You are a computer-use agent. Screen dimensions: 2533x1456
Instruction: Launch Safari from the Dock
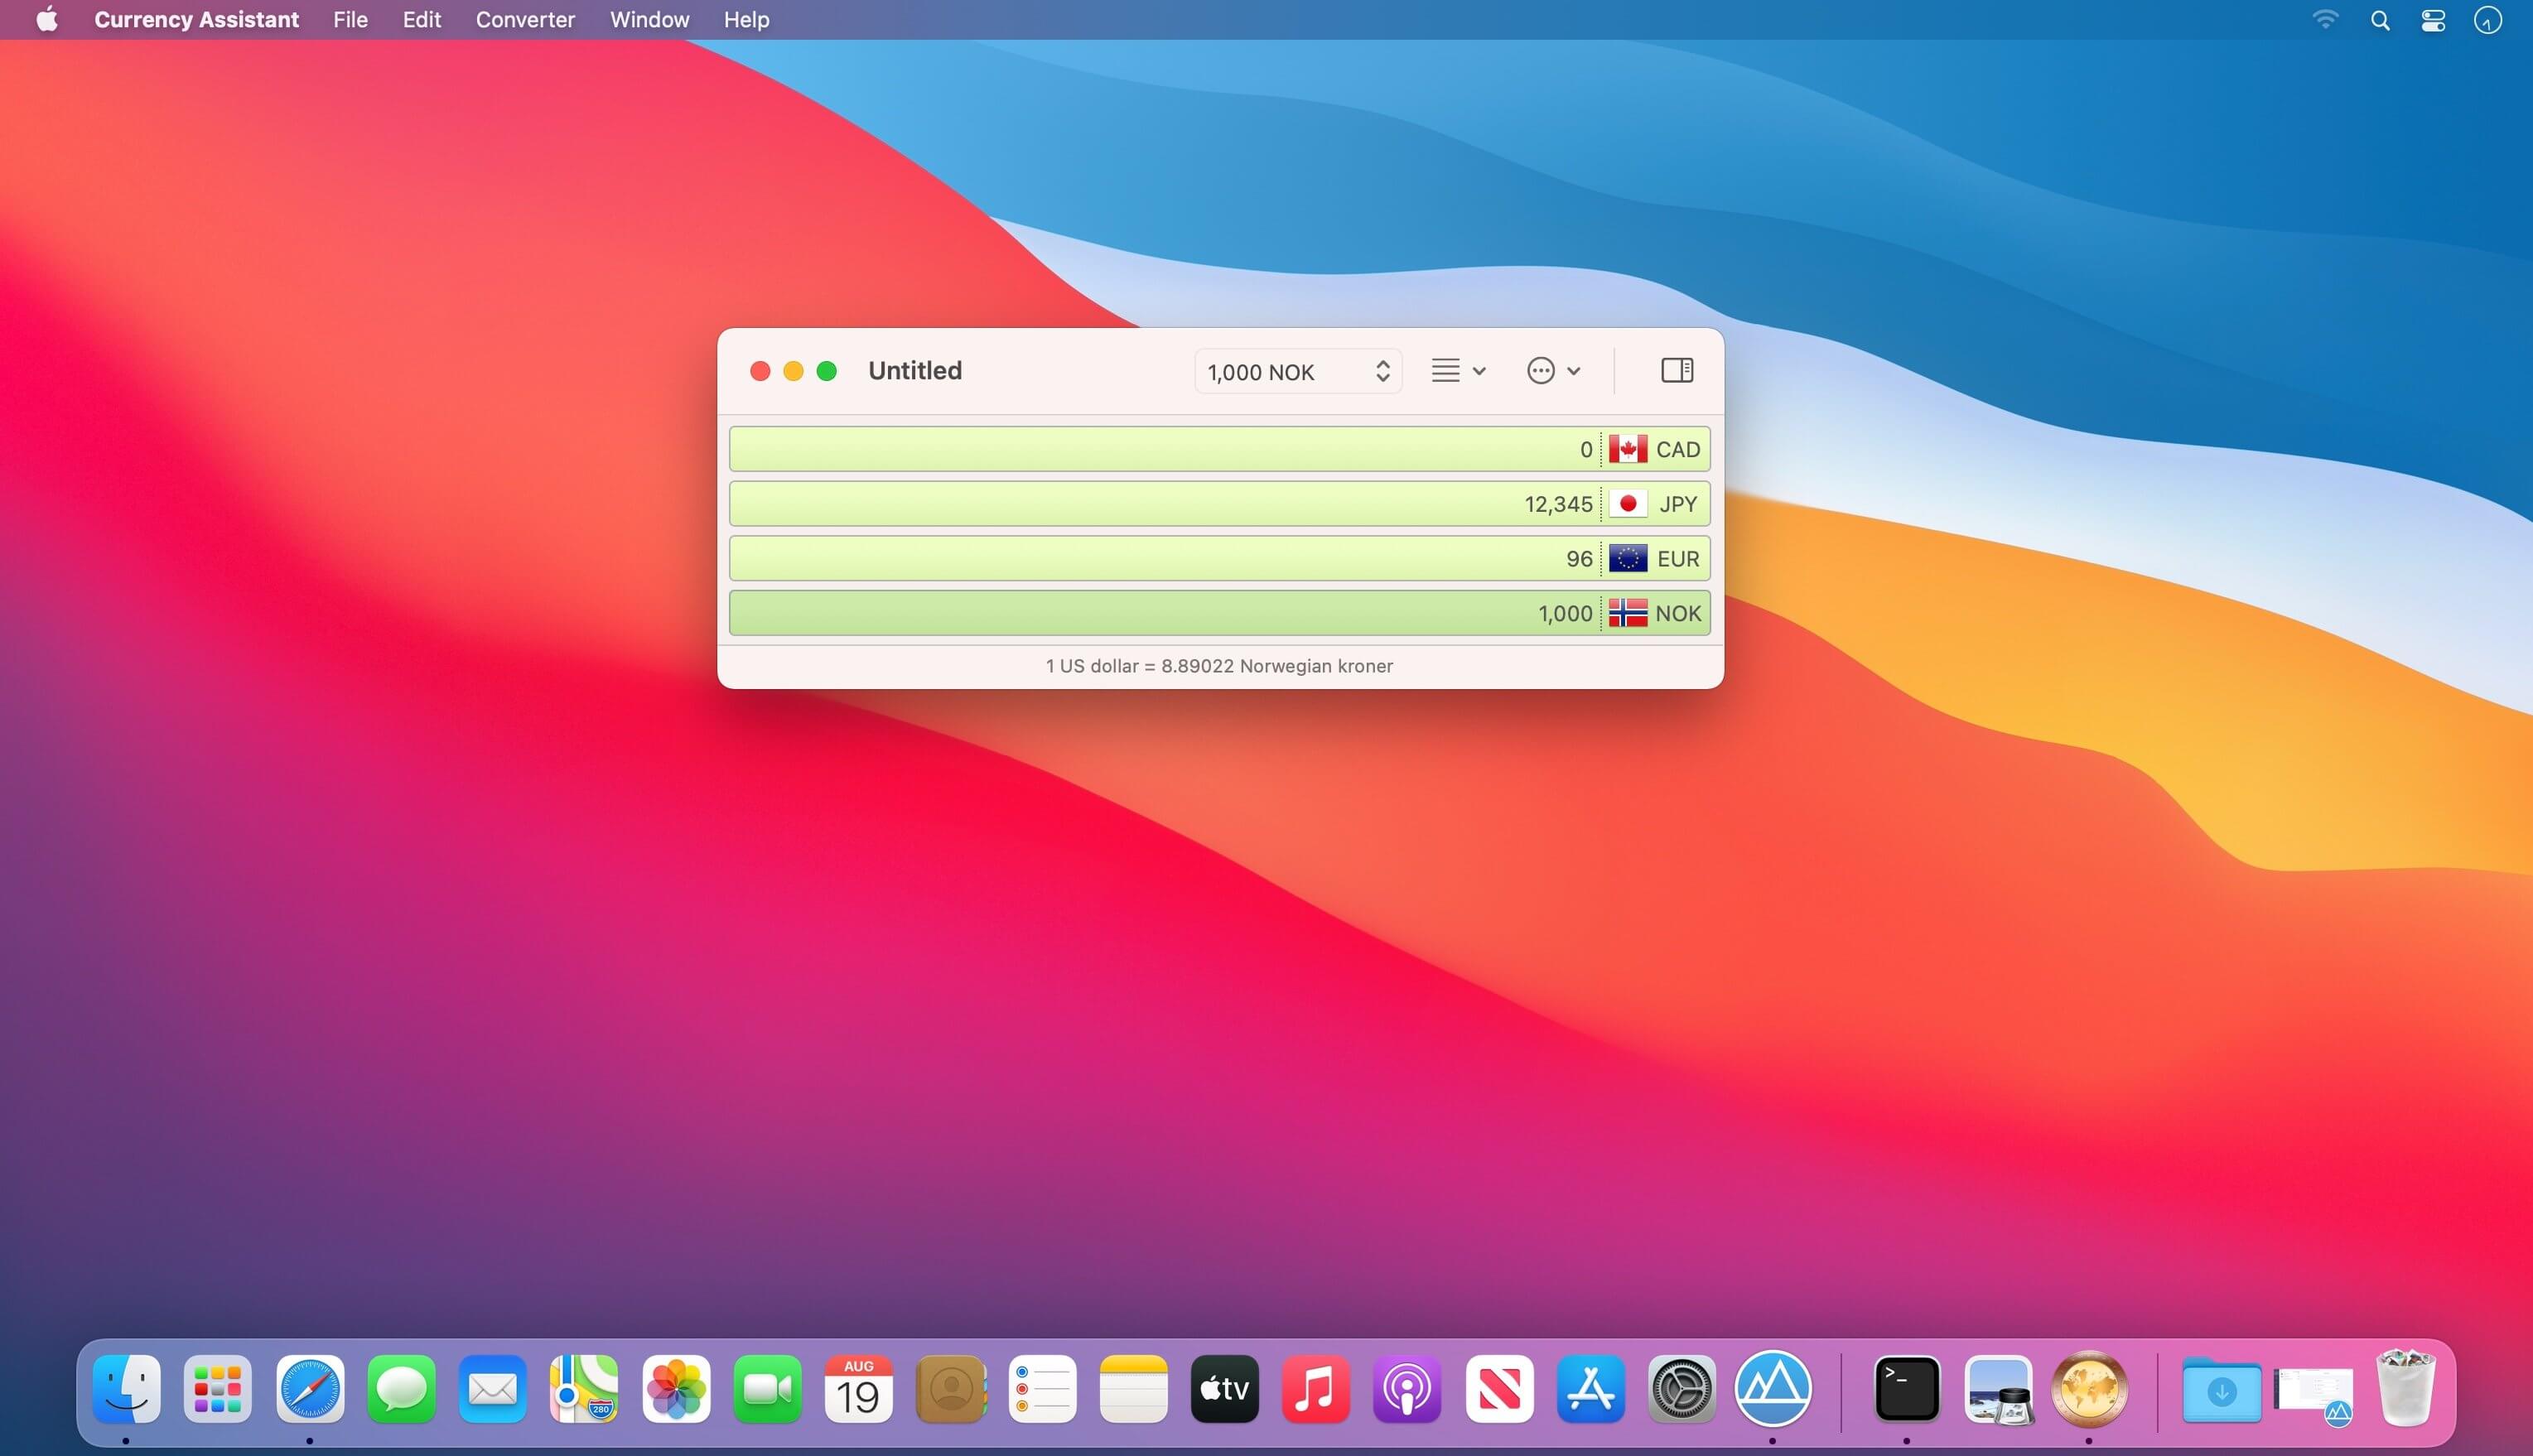point(310,1389)
